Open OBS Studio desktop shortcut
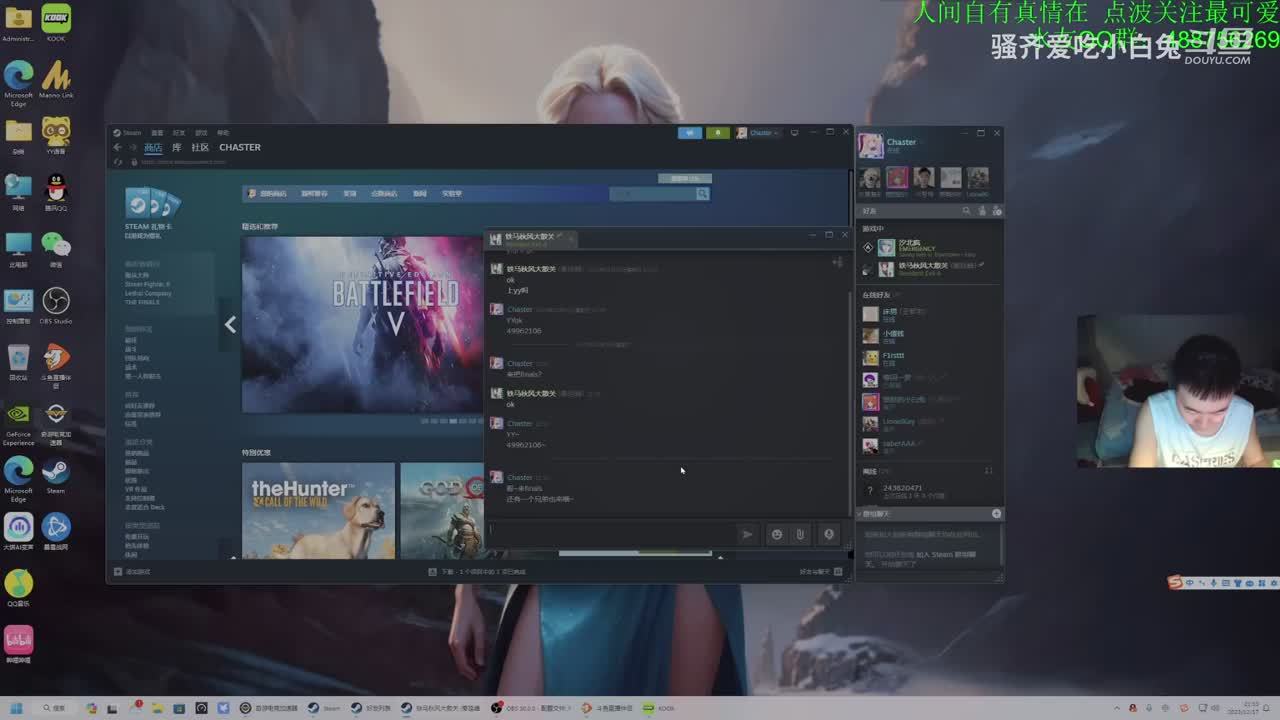 56,305
